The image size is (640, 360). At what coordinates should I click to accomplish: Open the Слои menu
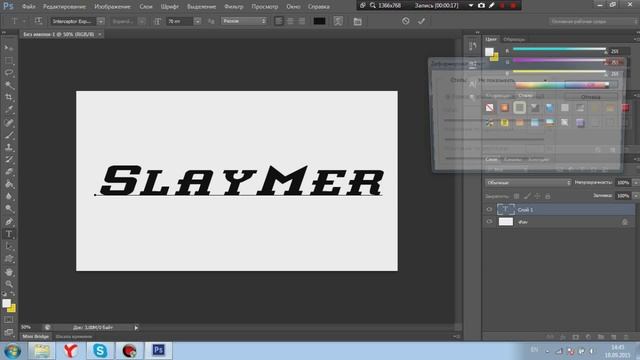(146, 7)
